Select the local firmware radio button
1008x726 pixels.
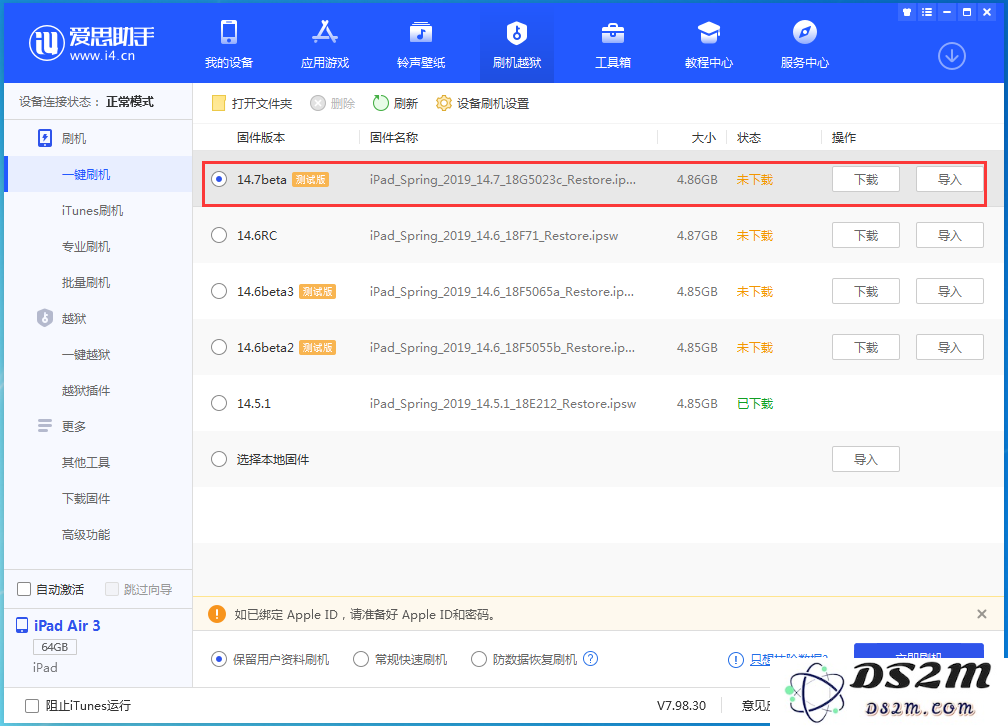point(219,459)
